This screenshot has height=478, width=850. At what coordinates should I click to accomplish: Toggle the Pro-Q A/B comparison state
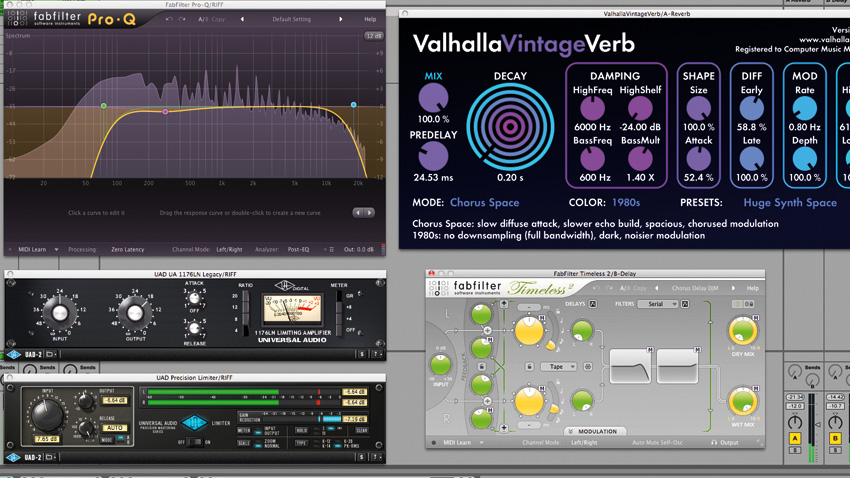click(201, 19)
